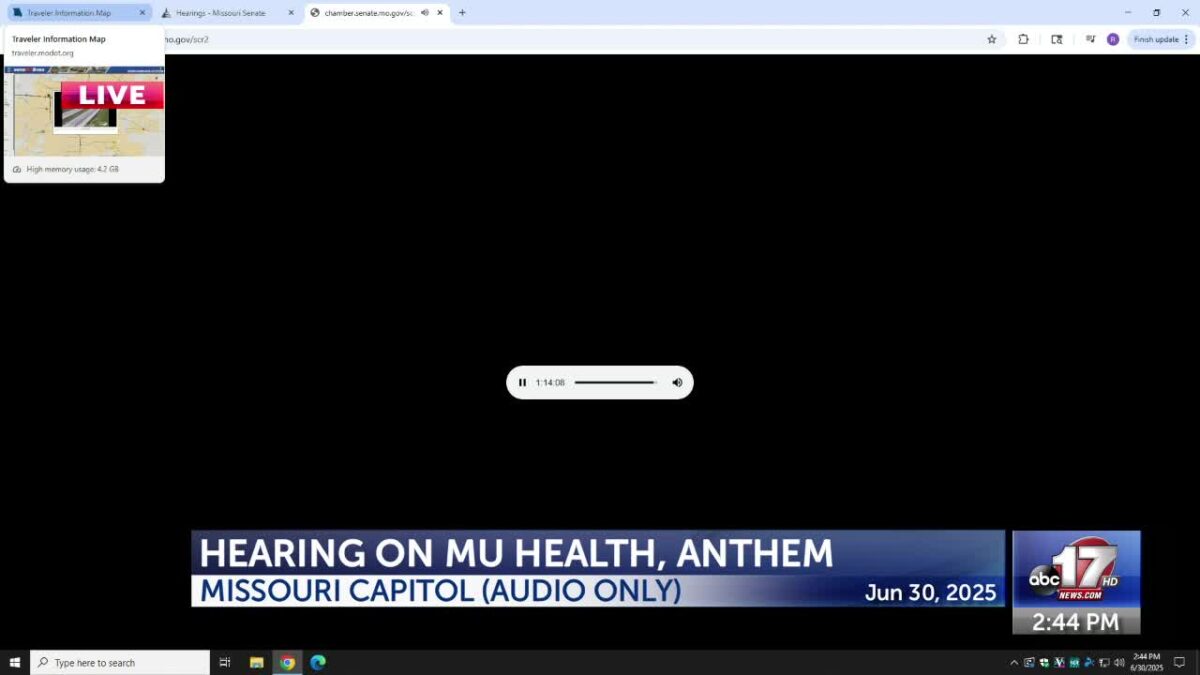The image size is (1200, 675).
Task: Click the High memory usage text
Action: (72, 169)
